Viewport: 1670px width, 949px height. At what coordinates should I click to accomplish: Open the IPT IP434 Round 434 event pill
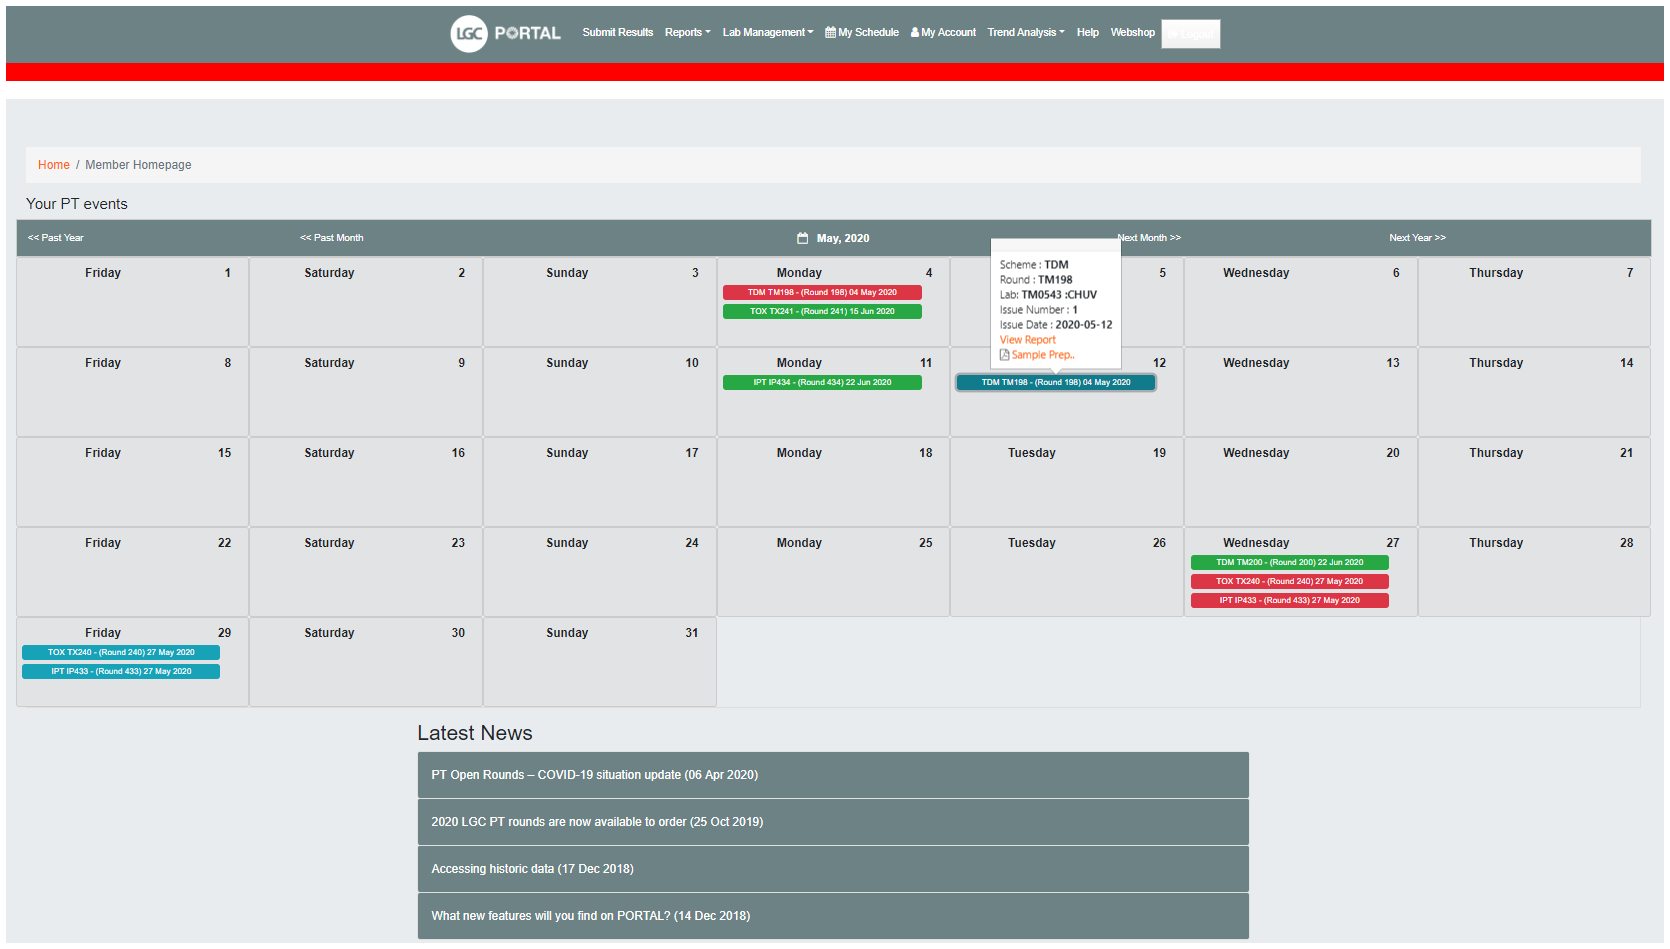click(x=822, y=382)
